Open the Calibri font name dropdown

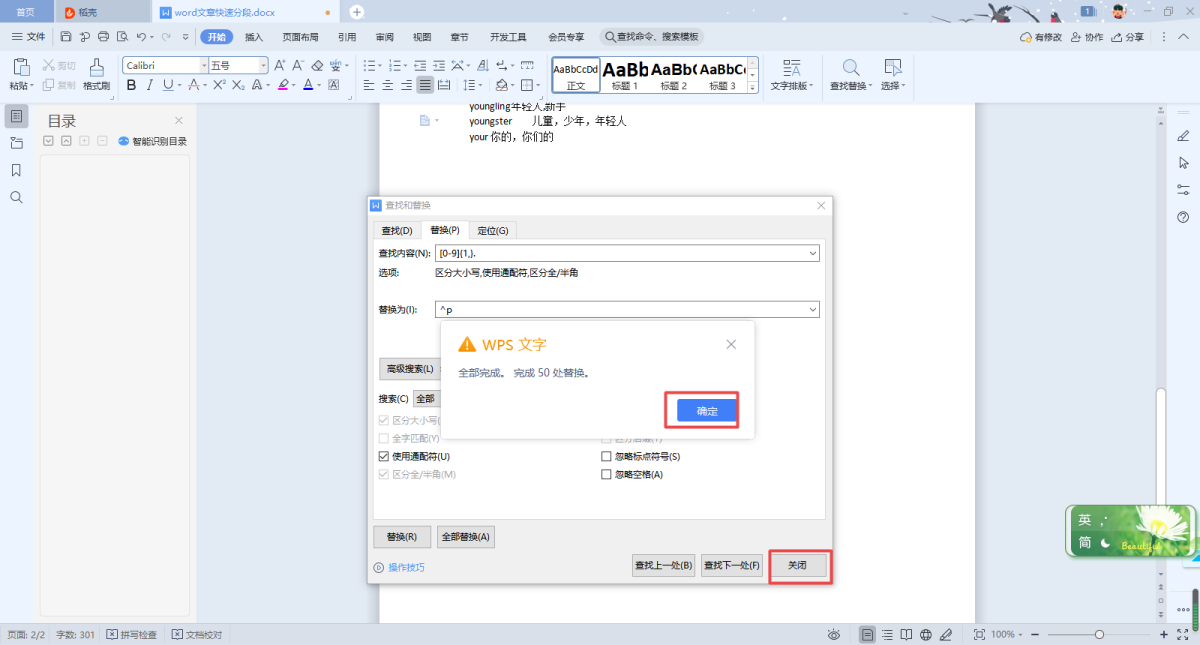(203, 65)
